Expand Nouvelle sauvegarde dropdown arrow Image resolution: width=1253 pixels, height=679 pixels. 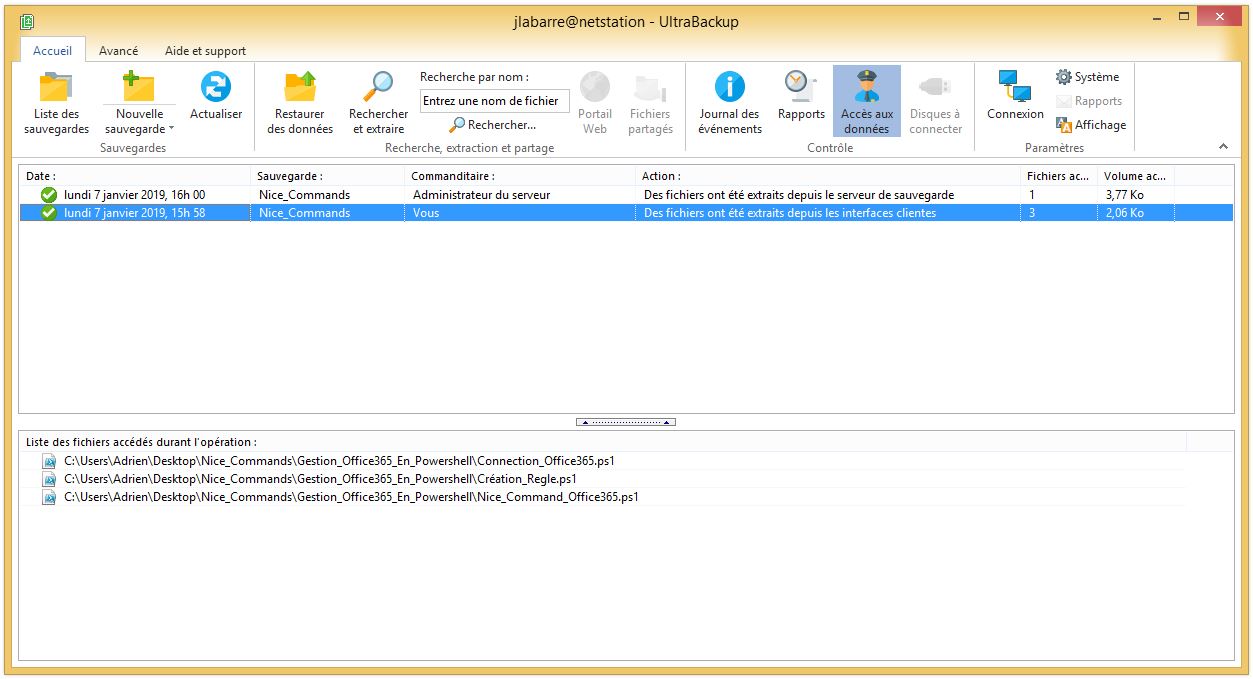point(171,129)
